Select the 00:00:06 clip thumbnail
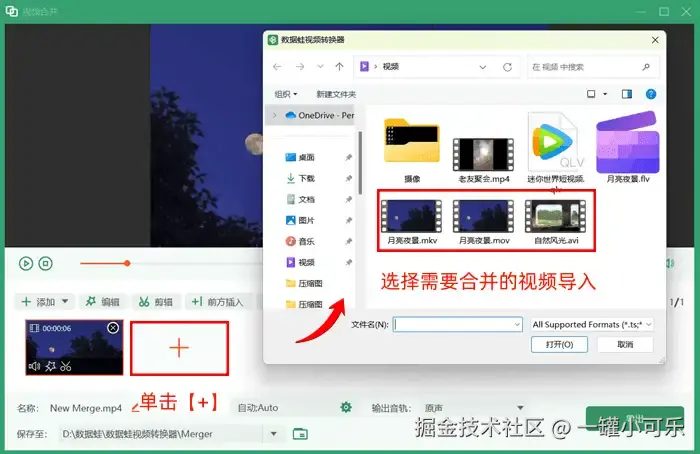This screenshot has height=454, width=700. pyautogui.click(x=74, y=347)
